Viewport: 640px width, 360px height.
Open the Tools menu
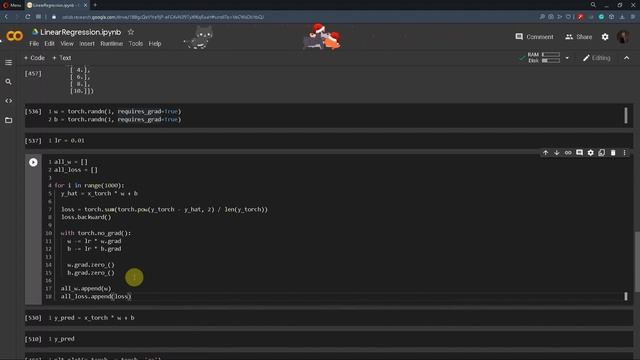136,44
